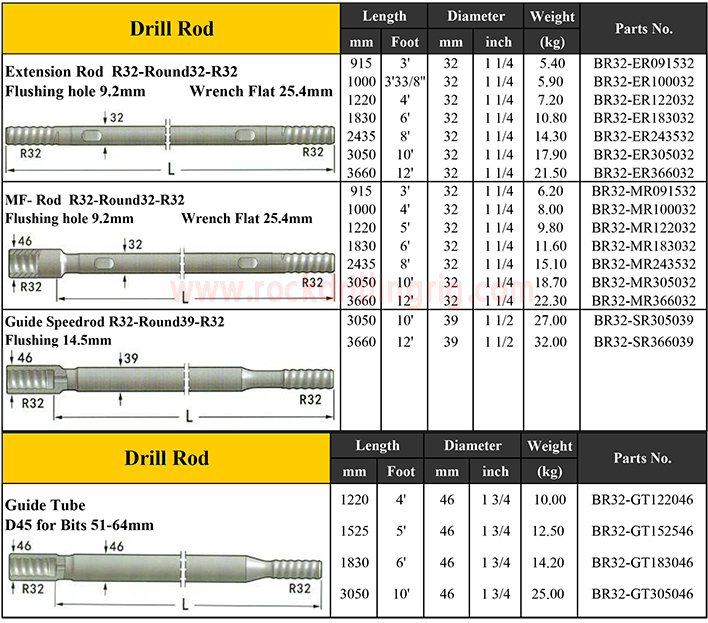Click the Guide Speedrod R32-Round39-R32 heading

coord(115,321)
